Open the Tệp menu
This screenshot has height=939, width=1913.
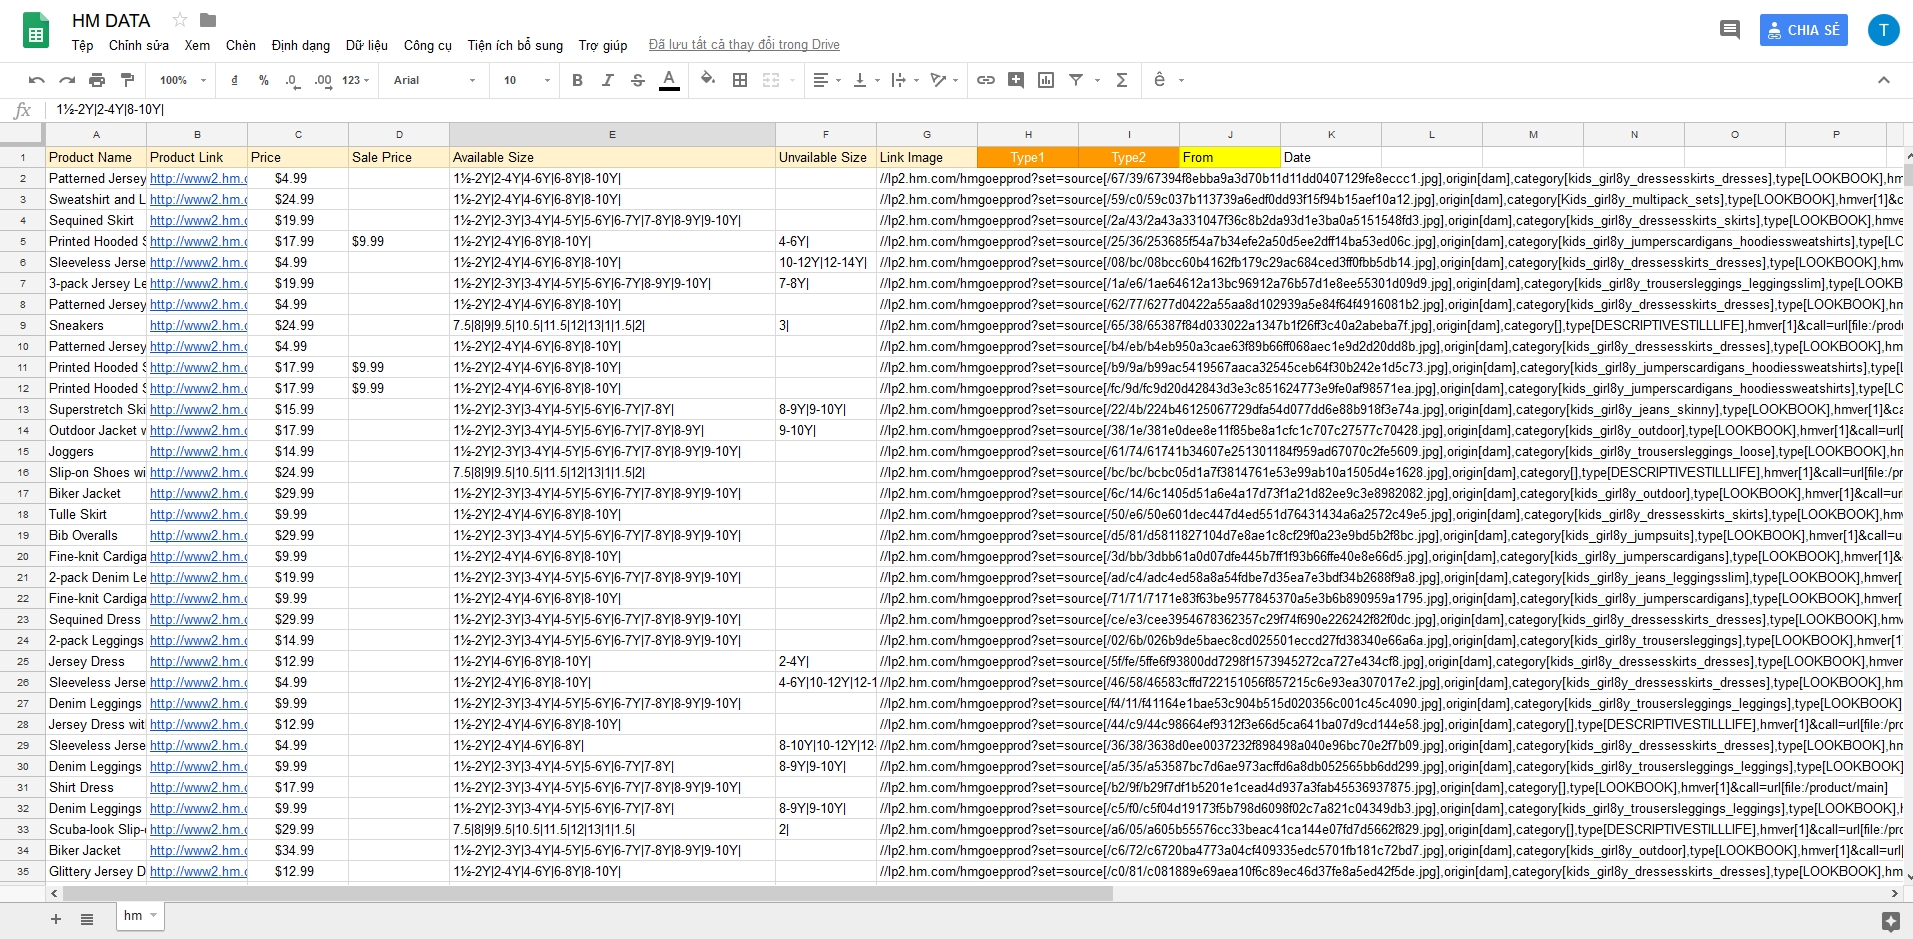coord(82,45)
